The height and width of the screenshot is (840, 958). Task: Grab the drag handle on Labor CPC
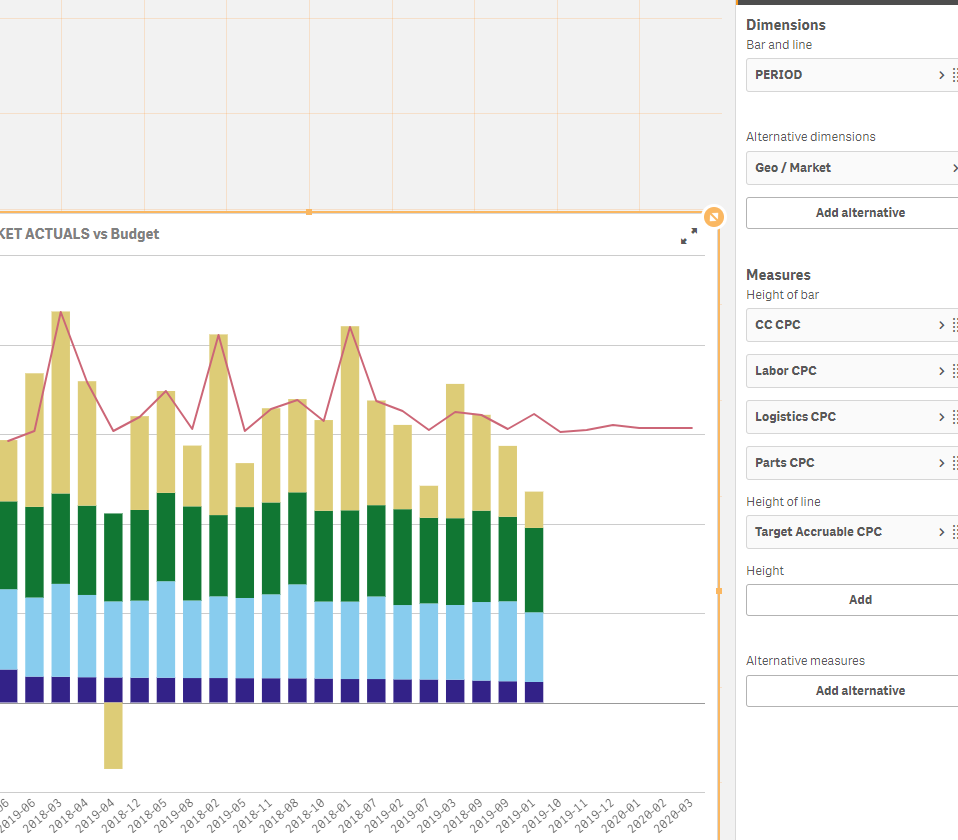[954, 371]
